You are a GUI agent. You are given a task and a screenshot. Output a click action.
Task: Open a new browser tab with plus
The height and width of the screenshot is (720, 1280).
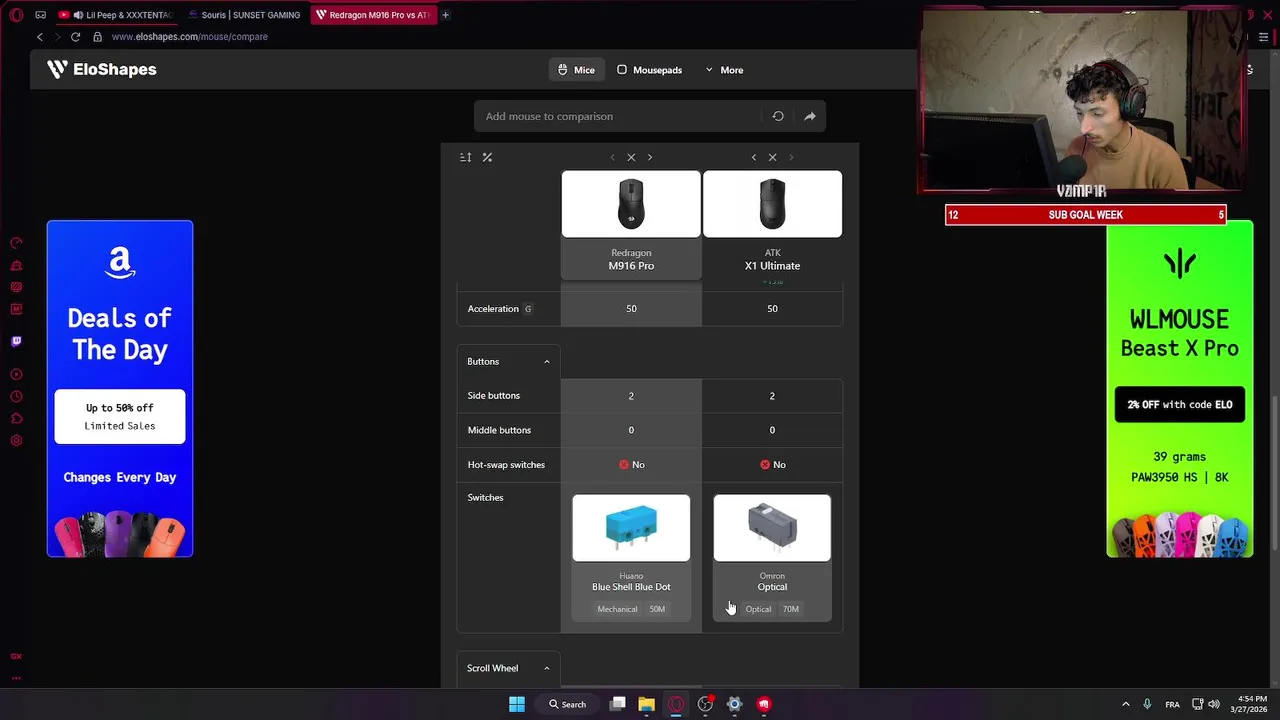click(x=445, y=15)
